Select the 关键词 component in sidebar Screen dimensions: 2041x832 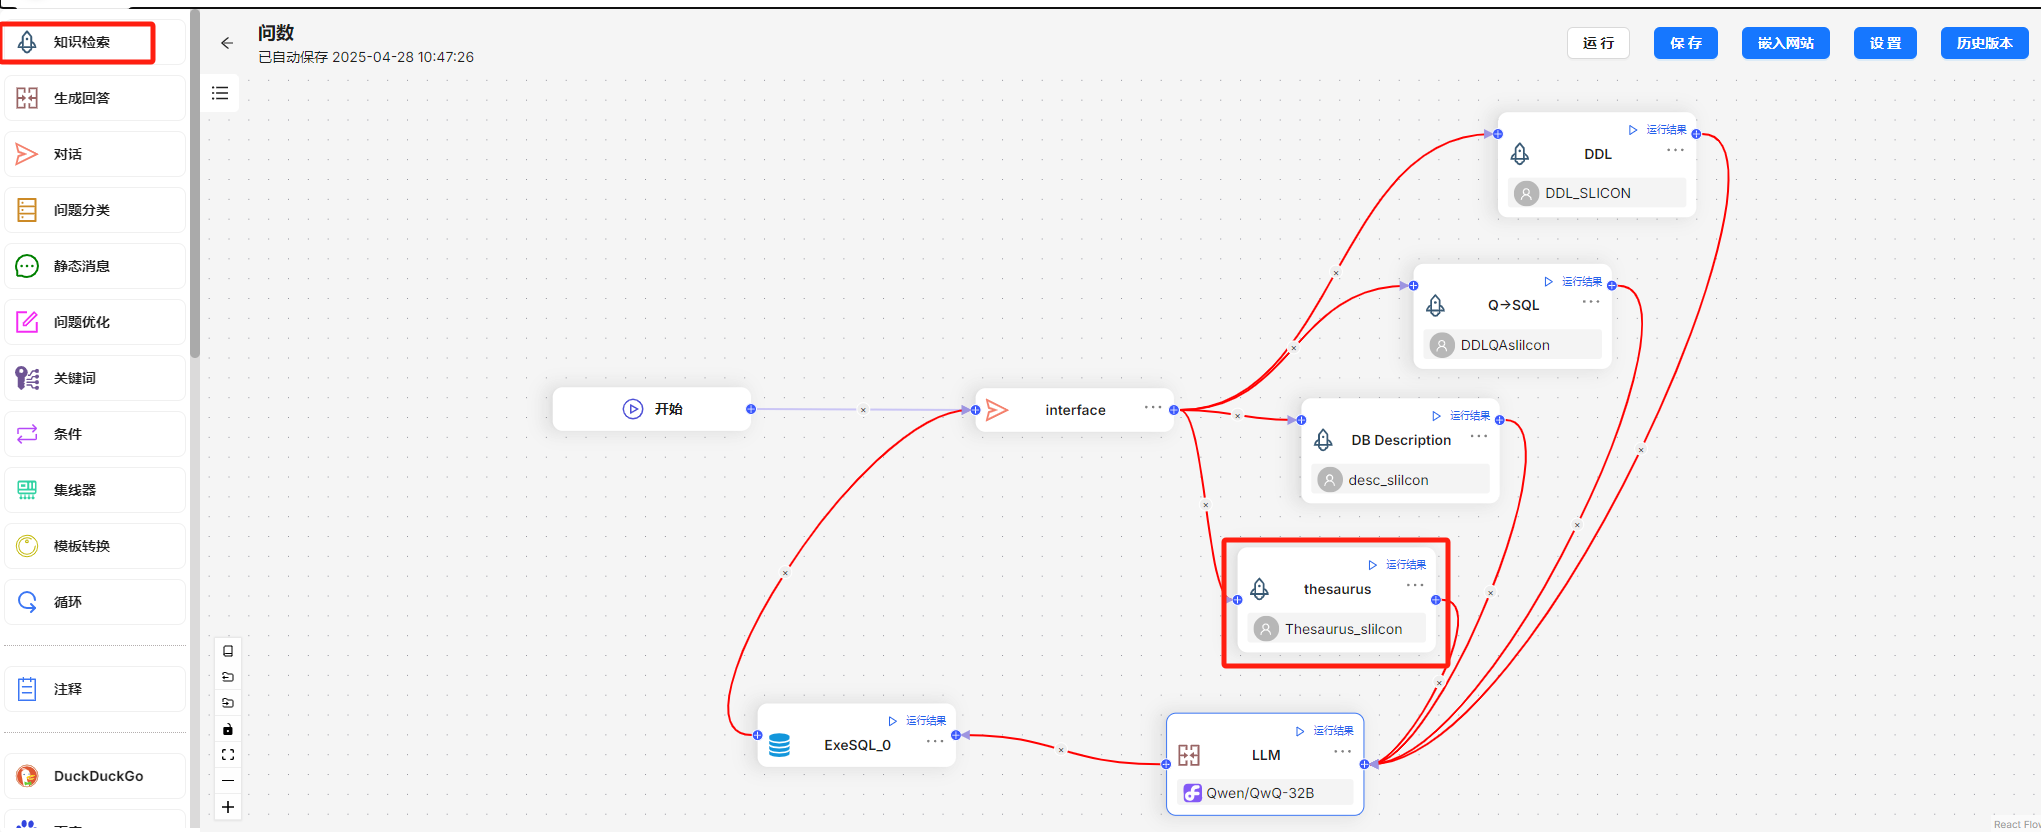pos(94,378)
